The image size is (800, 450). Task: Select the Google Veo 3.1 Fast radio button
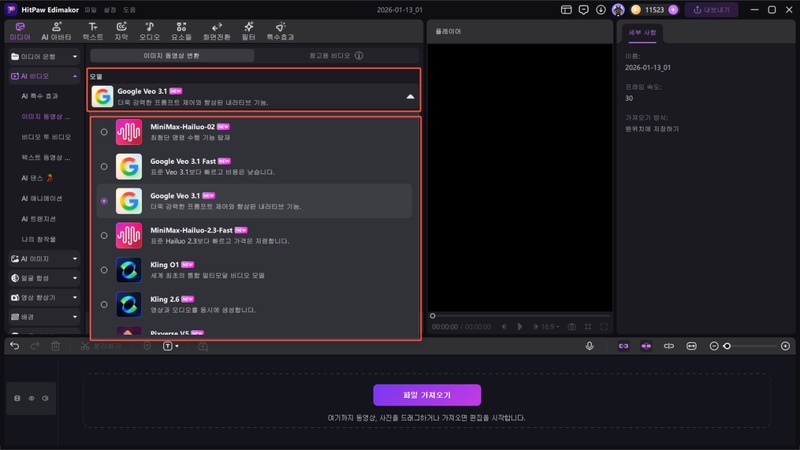tap(104, 166)
